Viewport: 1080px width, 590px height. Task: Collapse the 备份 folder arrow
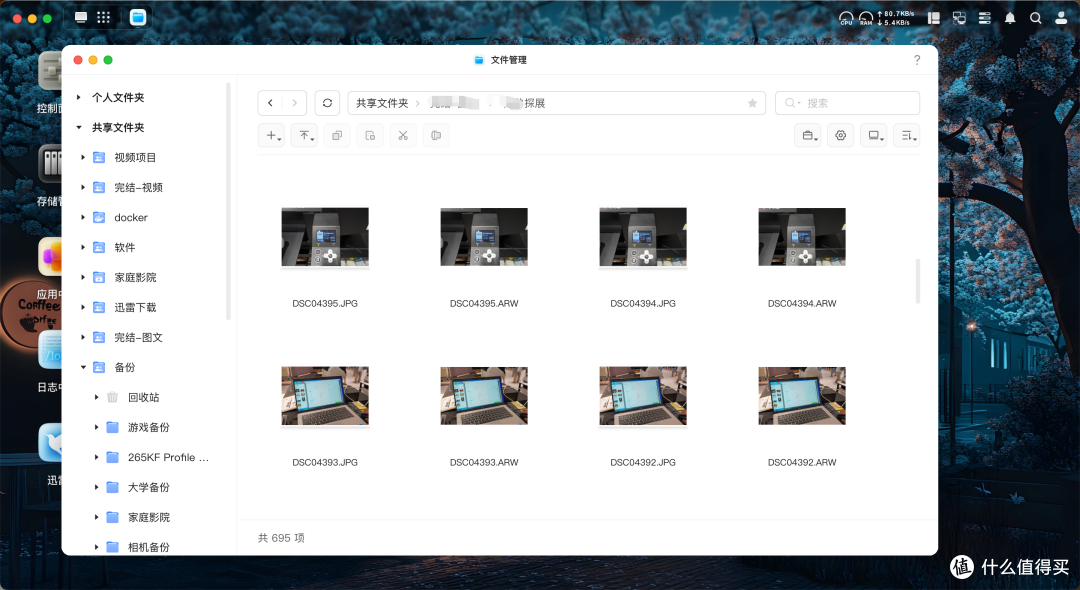pos(83,368)
